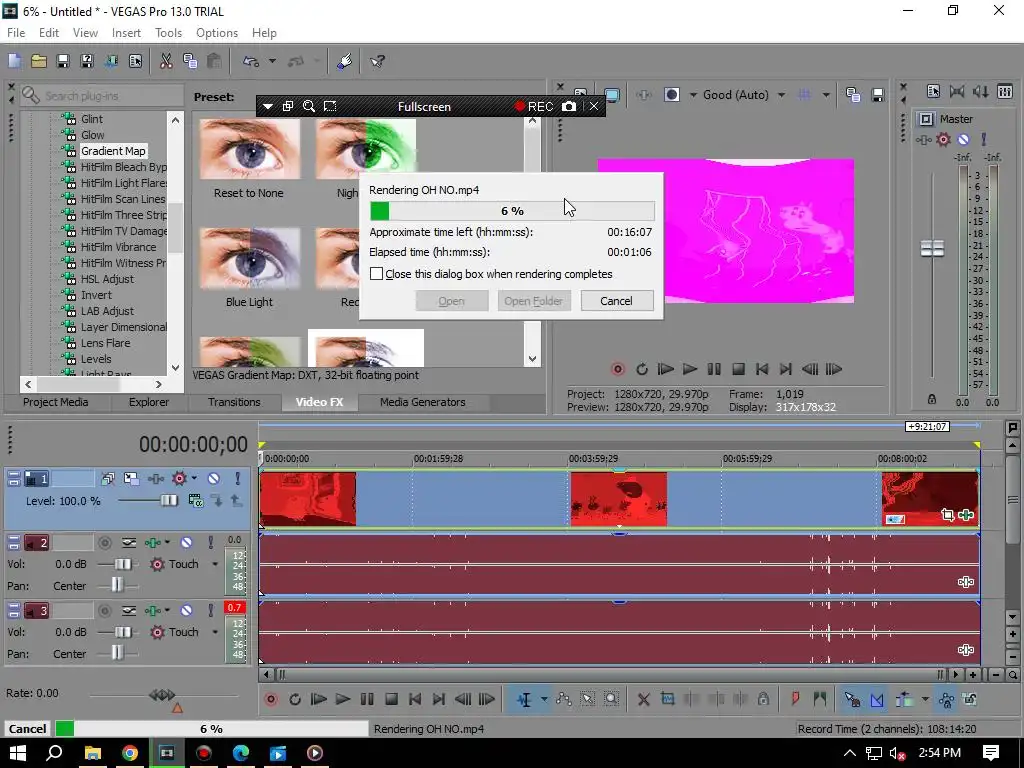
Task: Save the project using the floppy disk icon
Action: tap(63, 61)
